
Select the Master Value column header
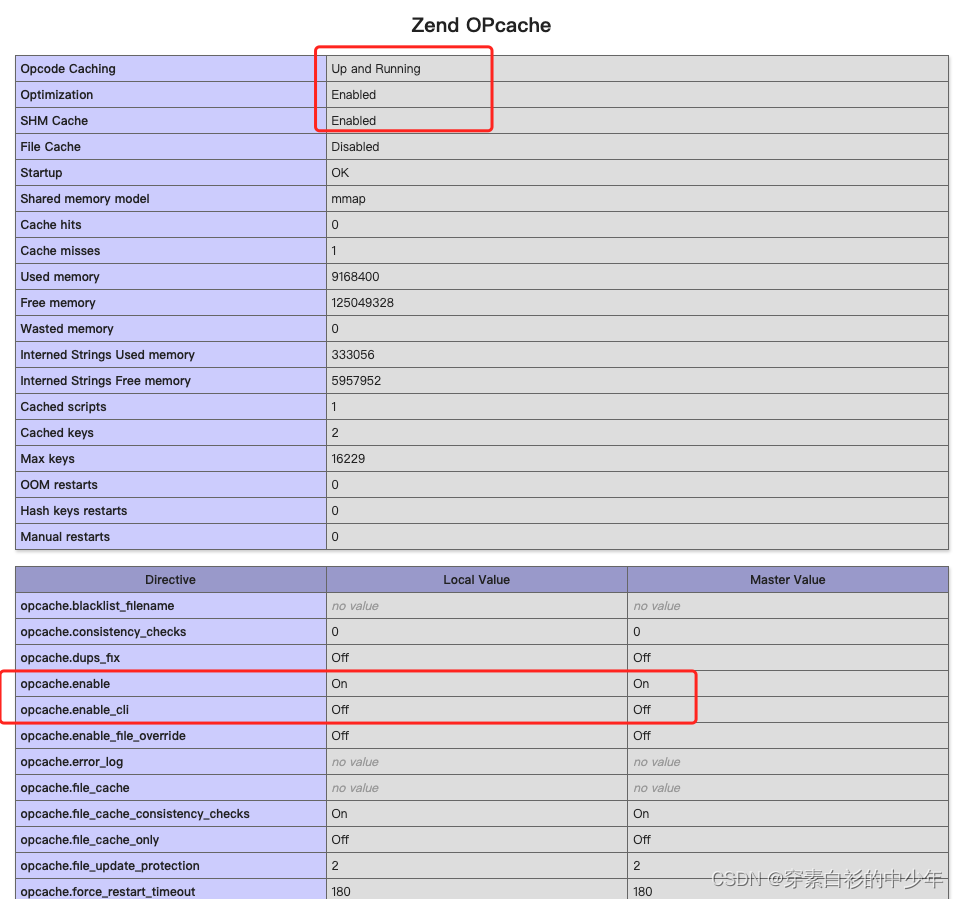787,579
